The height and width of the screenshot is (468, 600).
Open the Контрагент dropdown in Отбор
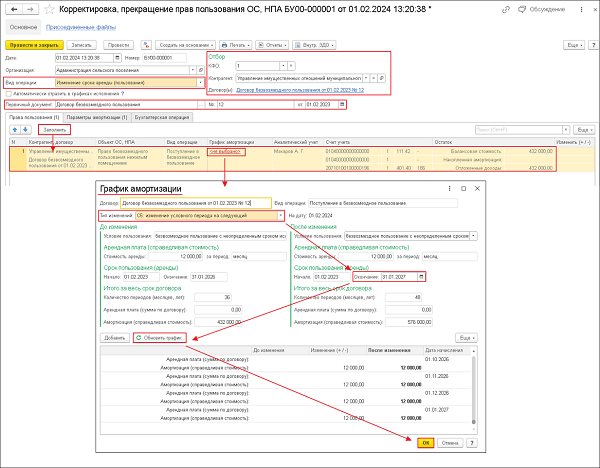[x=368, y=76]
